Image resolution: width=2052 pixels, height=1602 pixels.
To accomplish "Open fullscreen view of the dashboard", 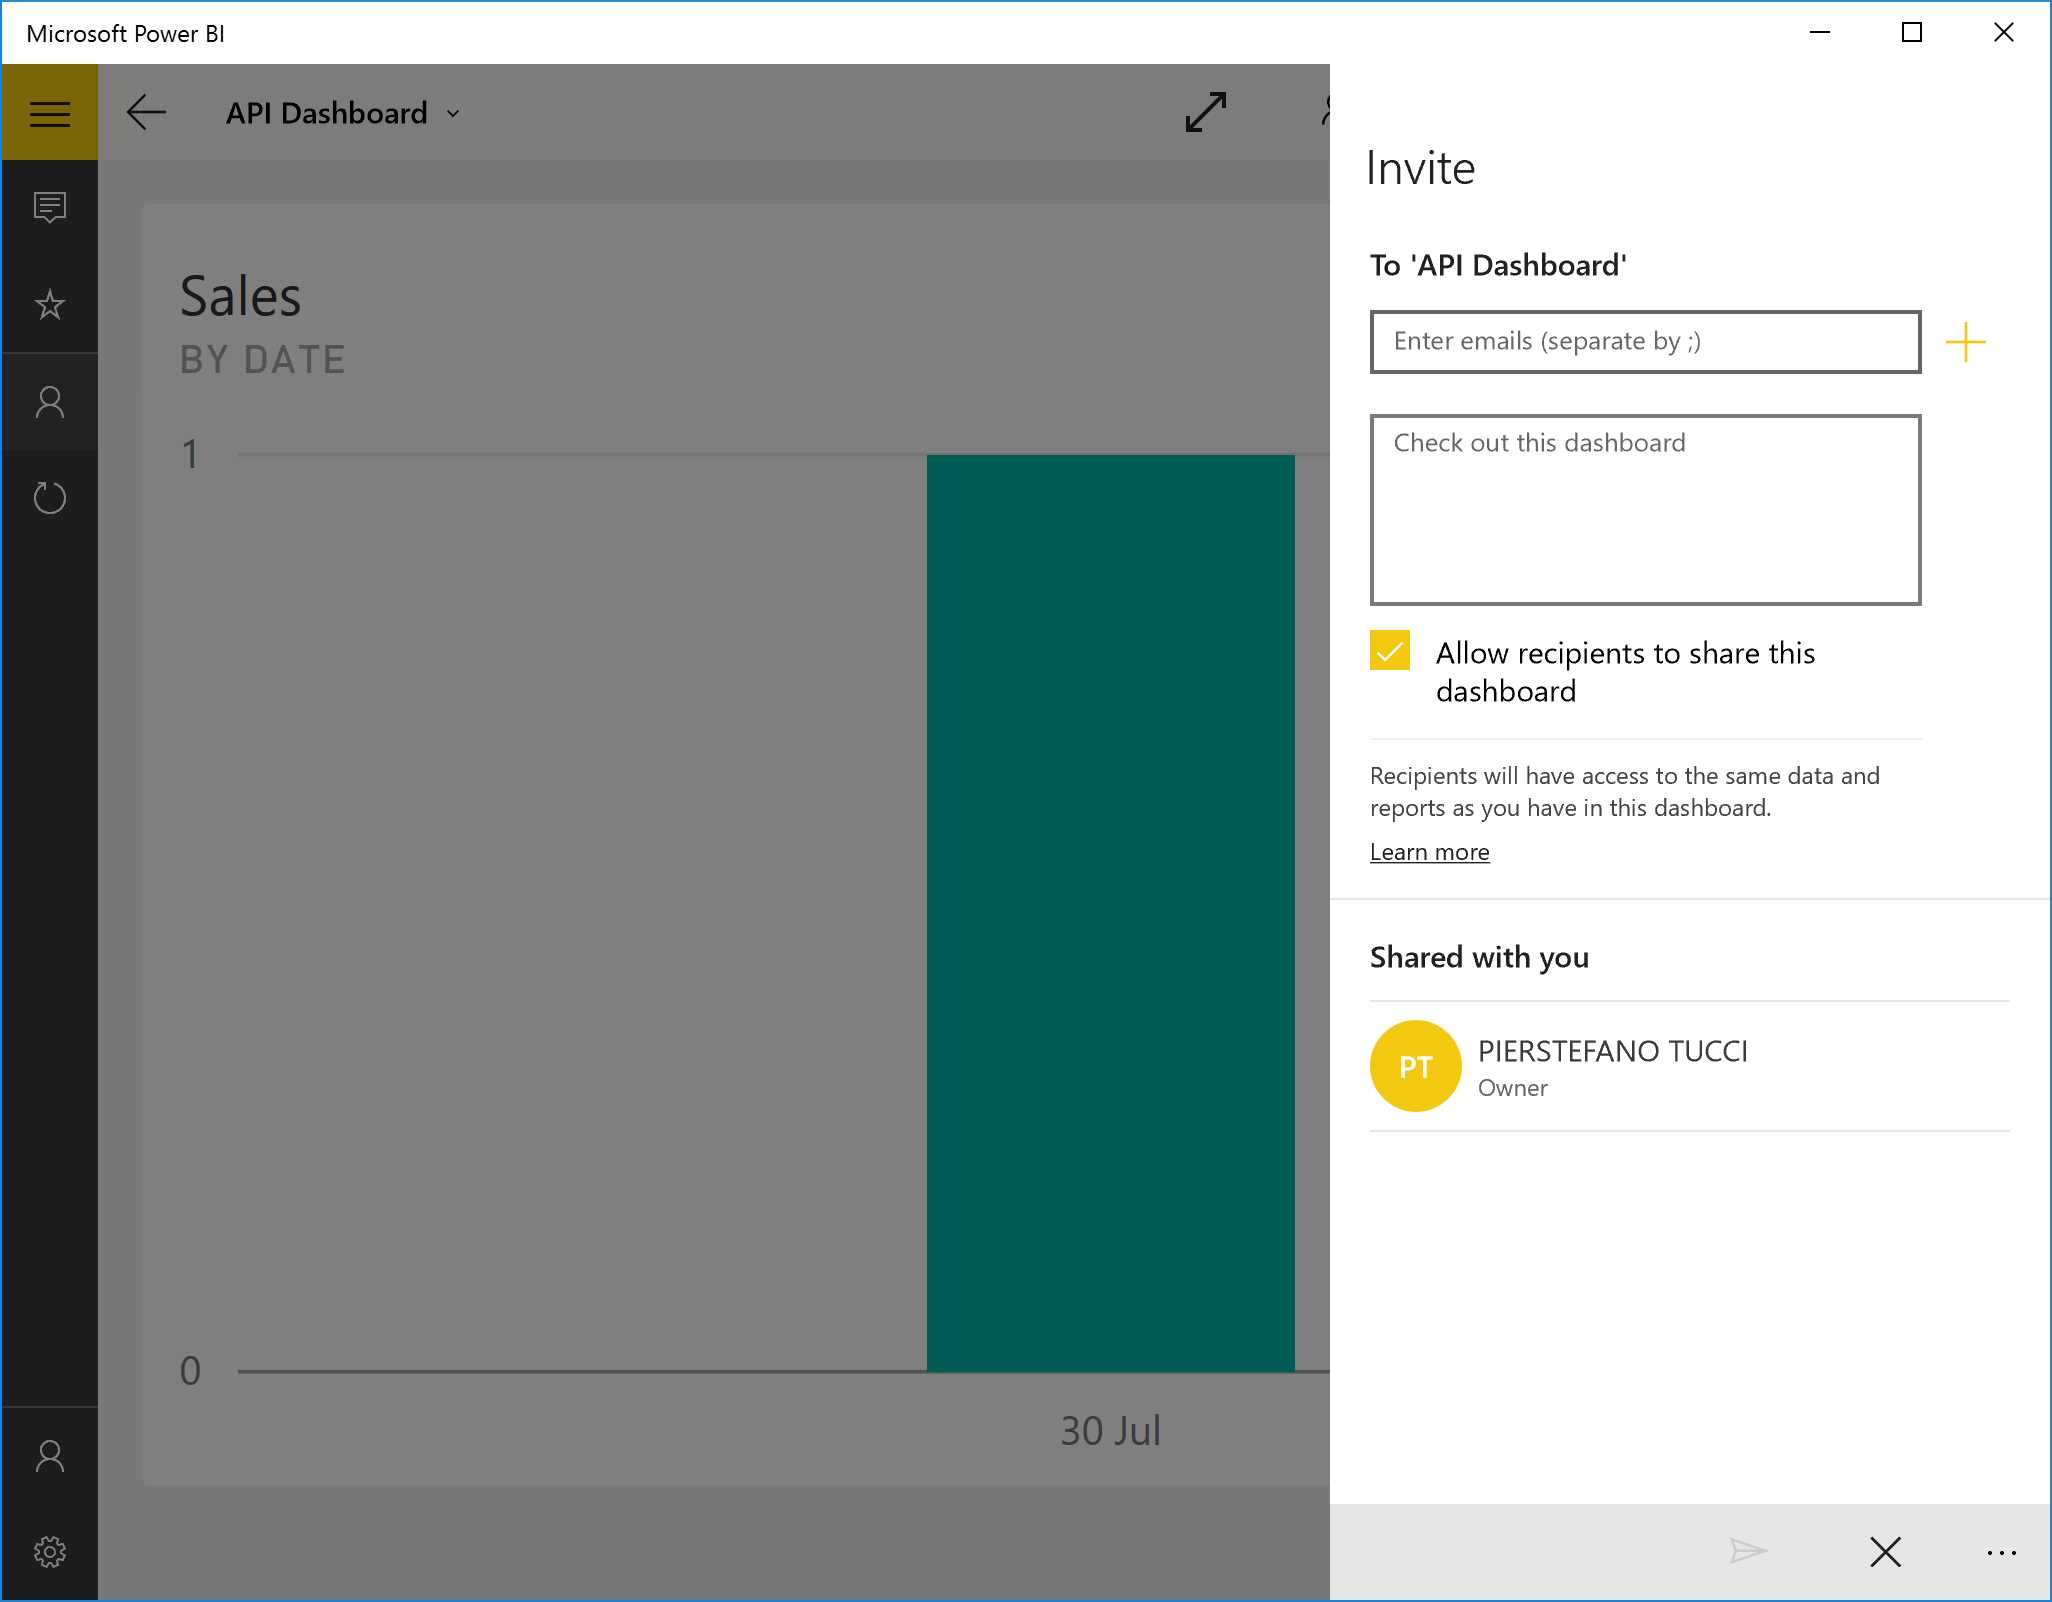I will pos(1205,112).
